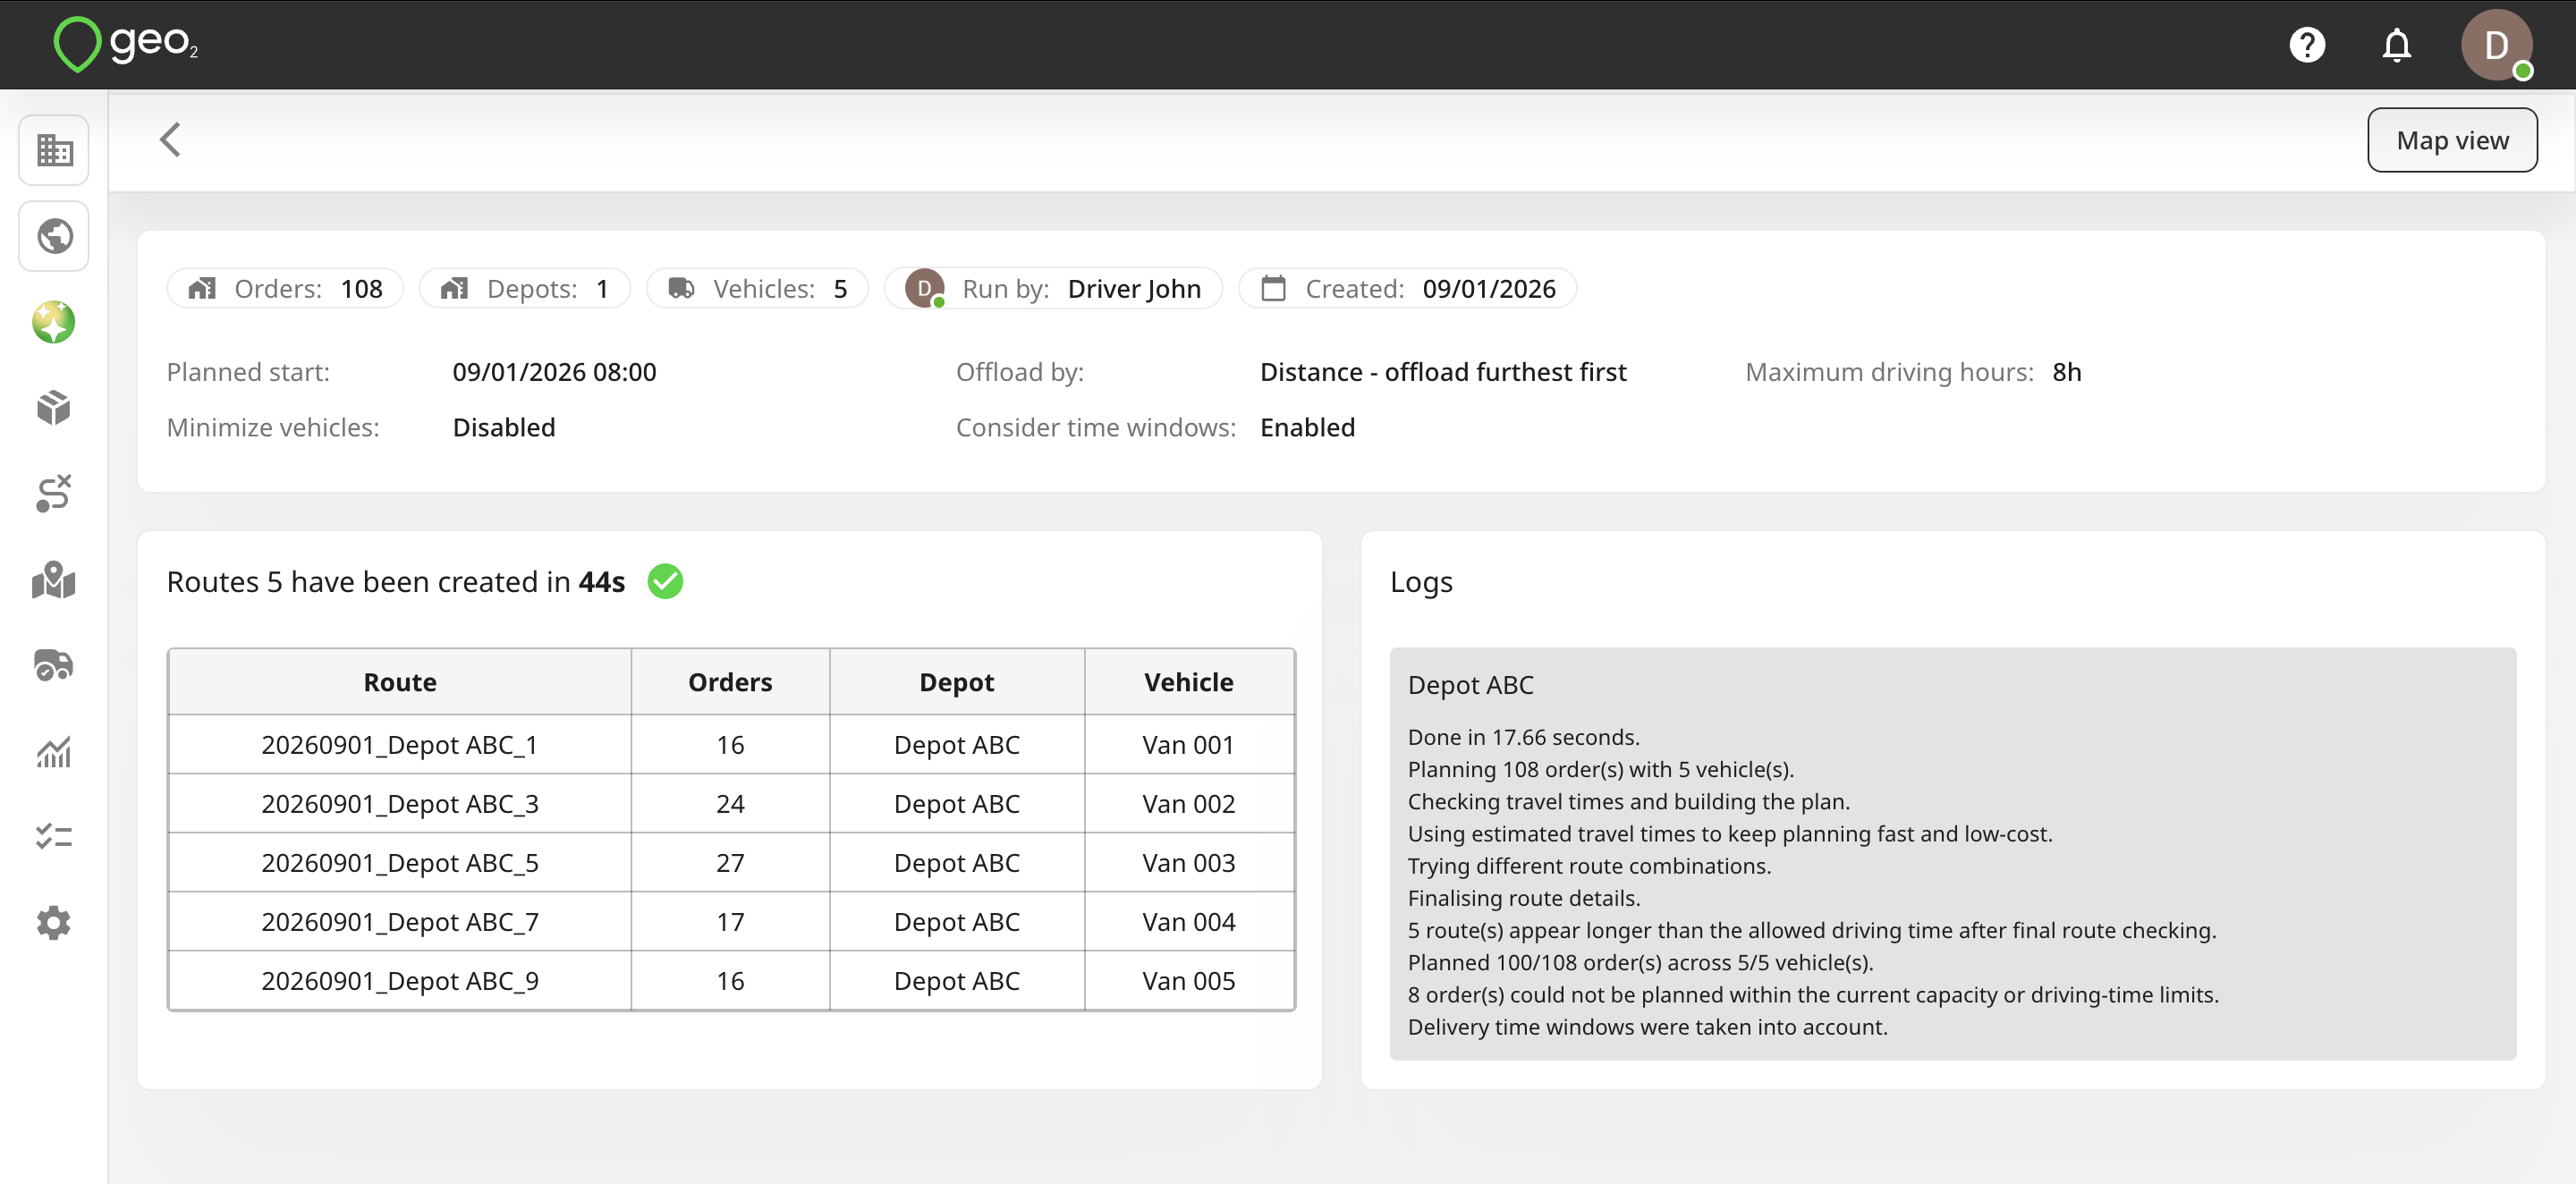Screen dimensions: 2576x1184
Task: Click the Depot column header
Action: [x=957, y=682]
